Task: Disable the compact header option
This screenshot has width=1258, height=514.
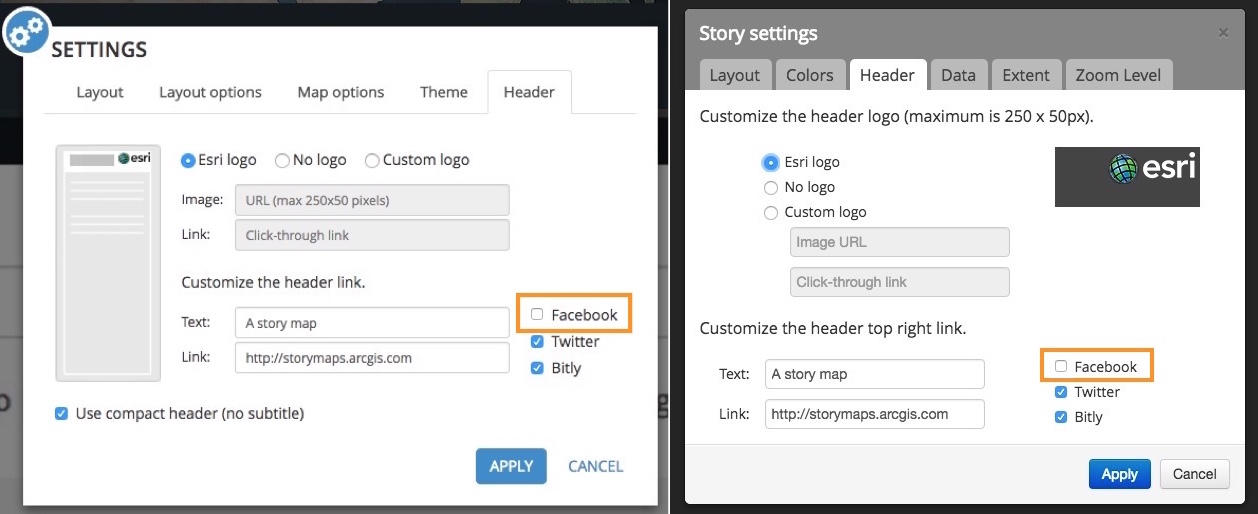Action: pyautogui.click(x=62, y=413)
